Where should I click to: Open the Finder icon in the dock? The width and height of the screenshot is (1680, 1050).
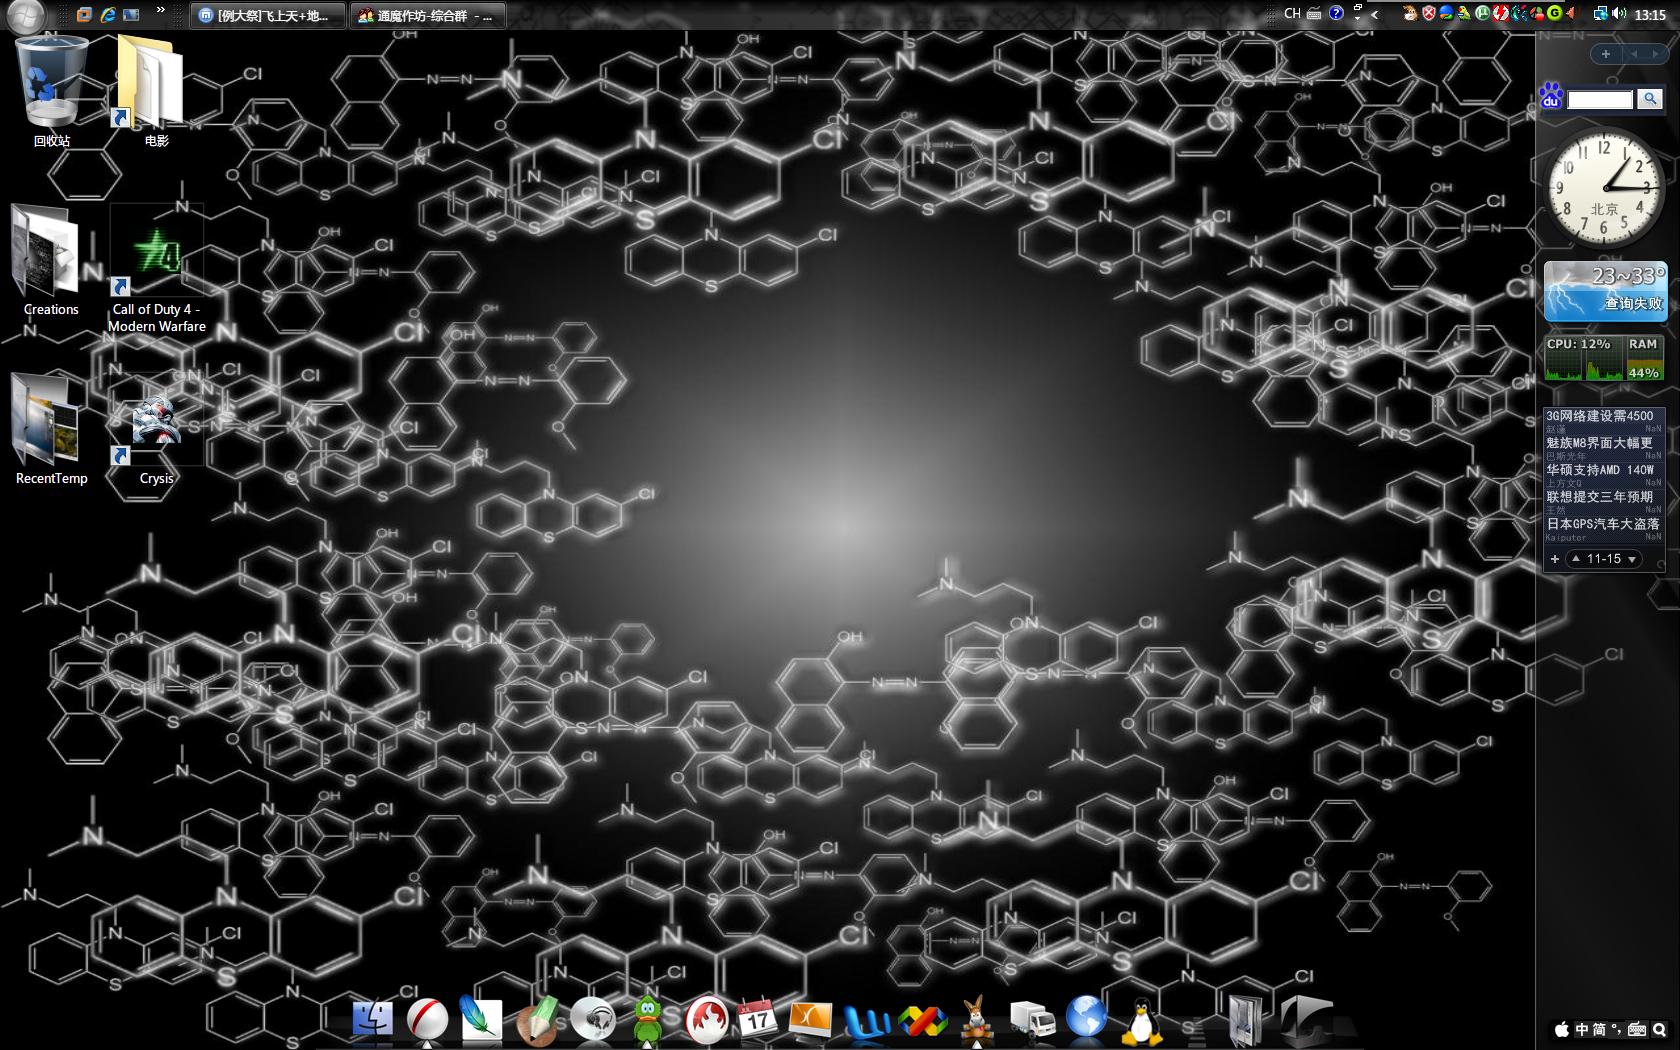(372, 1019)
